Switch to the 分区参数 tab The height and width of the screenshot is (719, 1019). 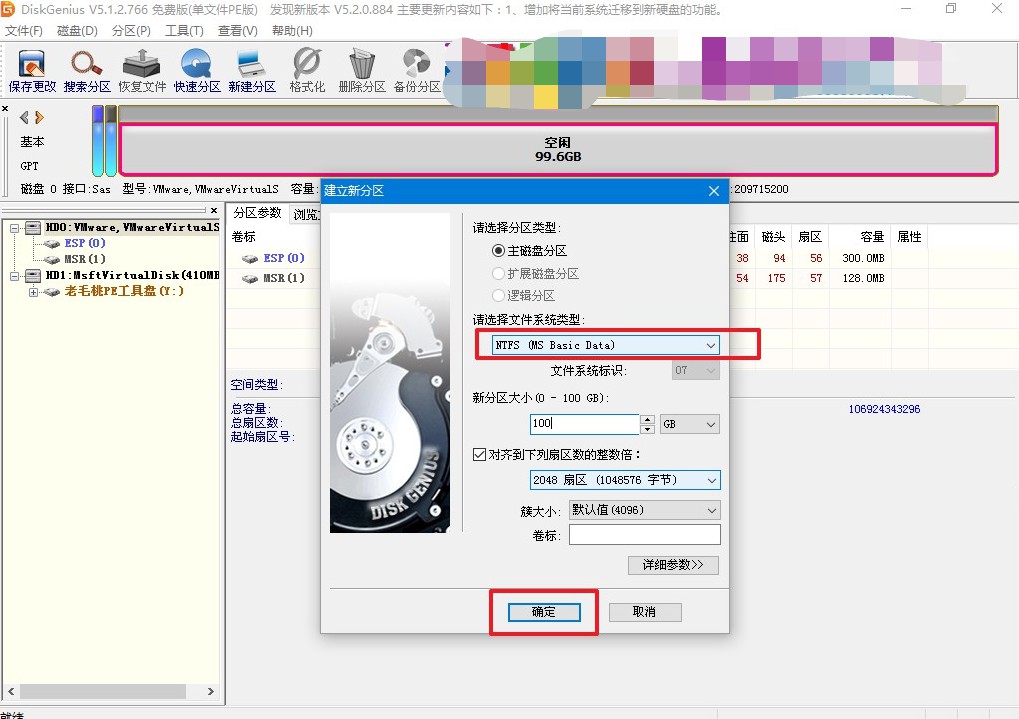coord(257,213)
